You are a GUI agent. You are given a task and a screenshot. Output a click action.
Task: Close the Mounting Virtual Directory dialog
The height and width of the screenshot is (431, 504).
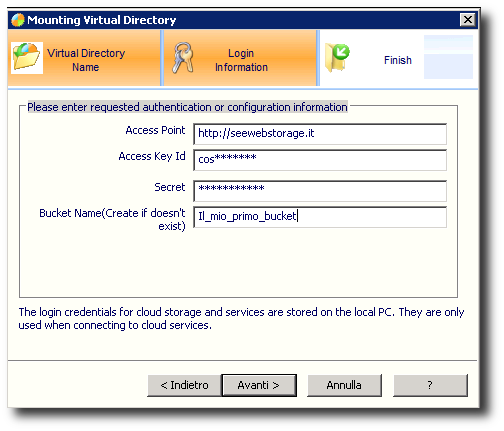(x=468, y=20)
